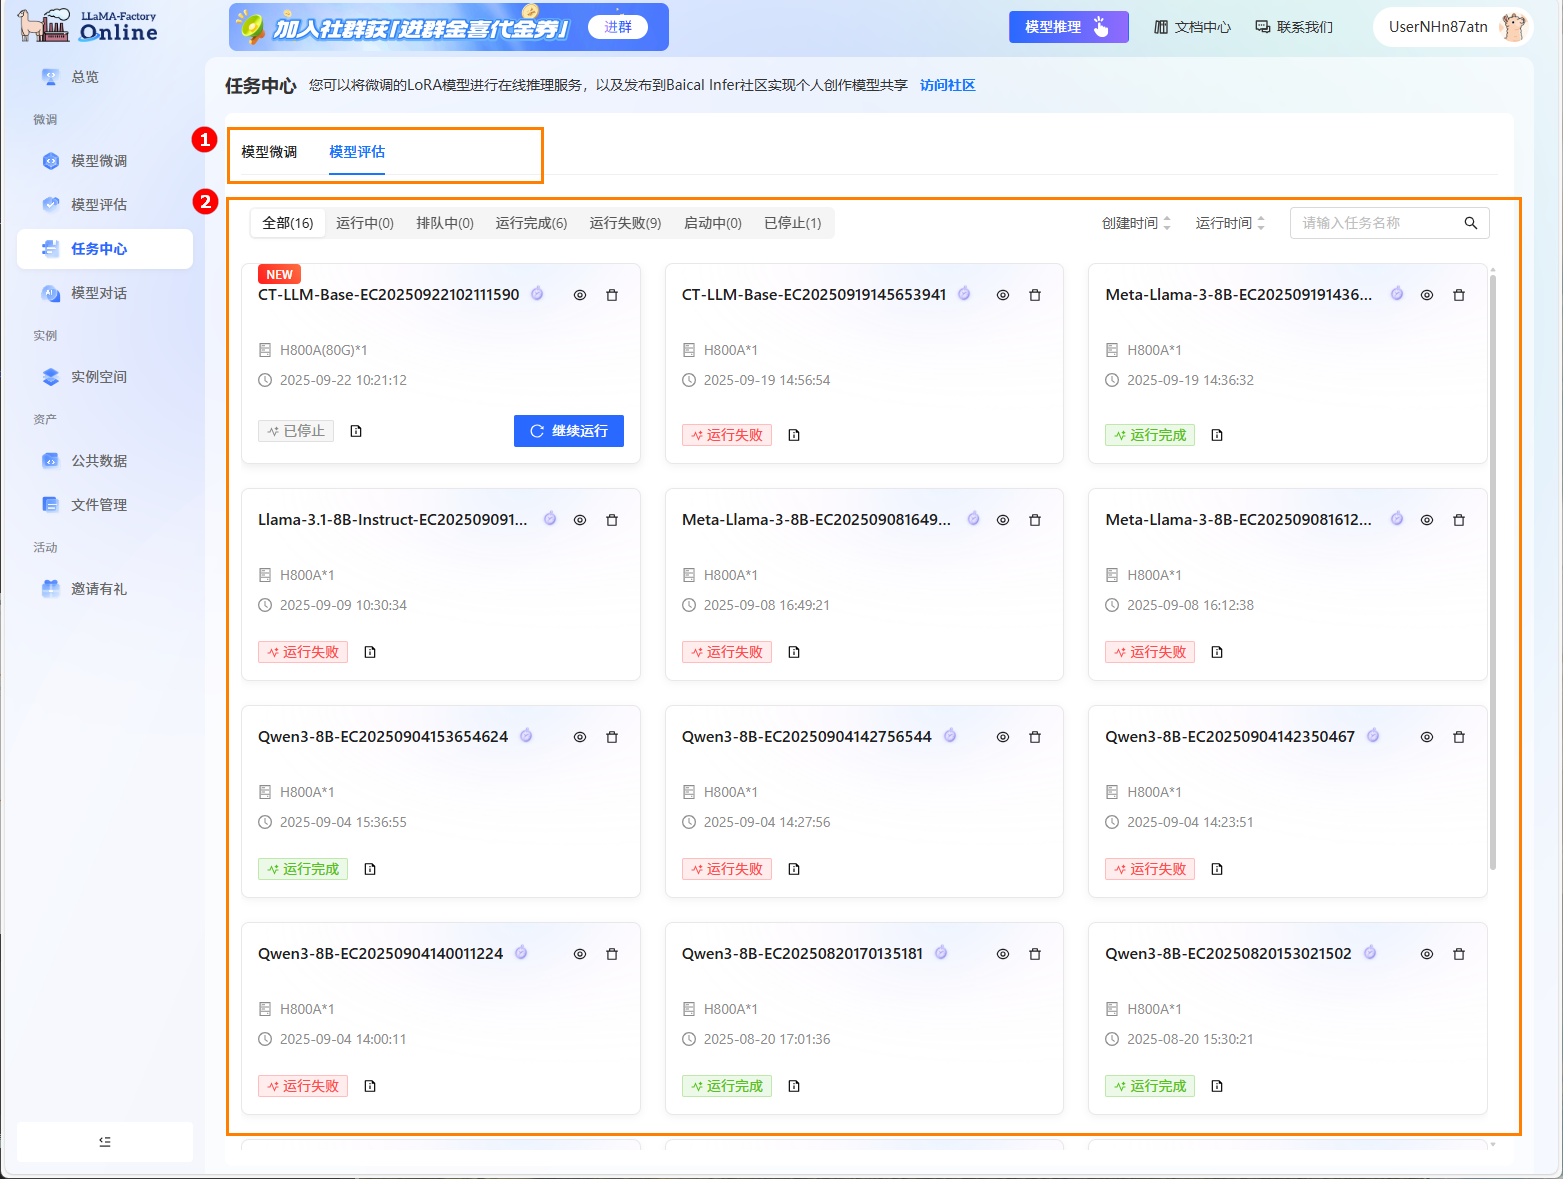Filter by 运行失败(9) status
1563x1179 pixels.
point(625,223)
